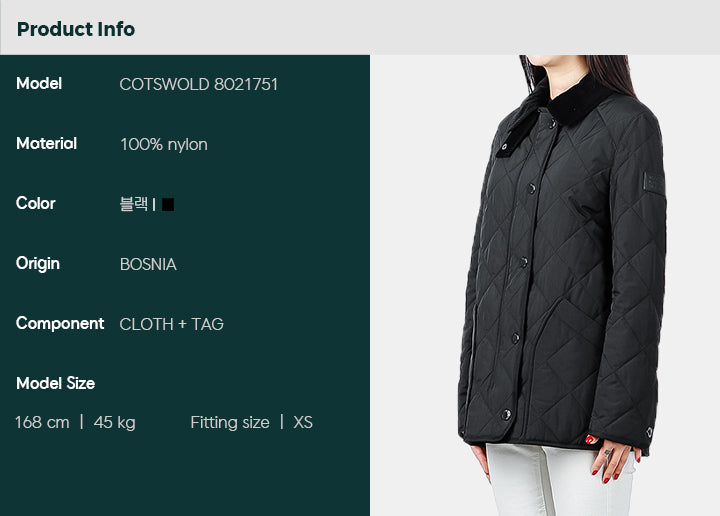
Task: Click the sleeve logo patch on jacket
Action: (x=654, y=184)
